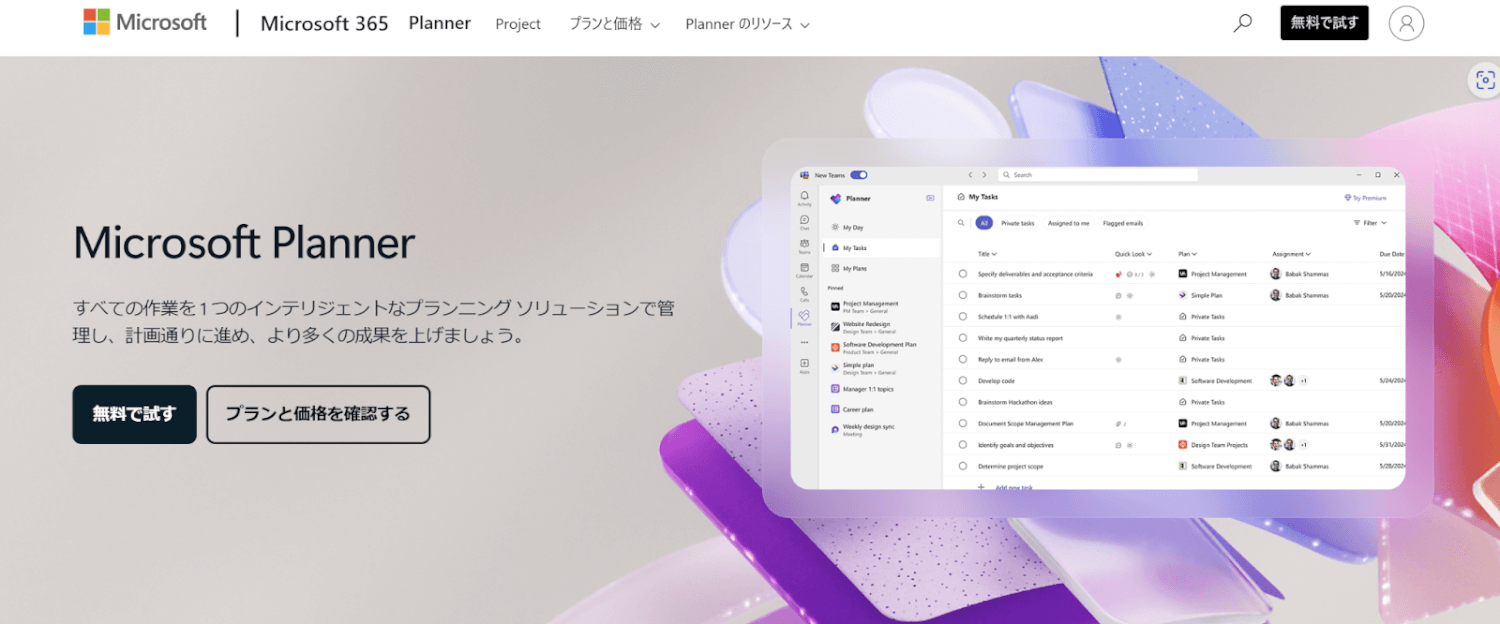Open the 'Determine project scope' task

point(1010,466)
